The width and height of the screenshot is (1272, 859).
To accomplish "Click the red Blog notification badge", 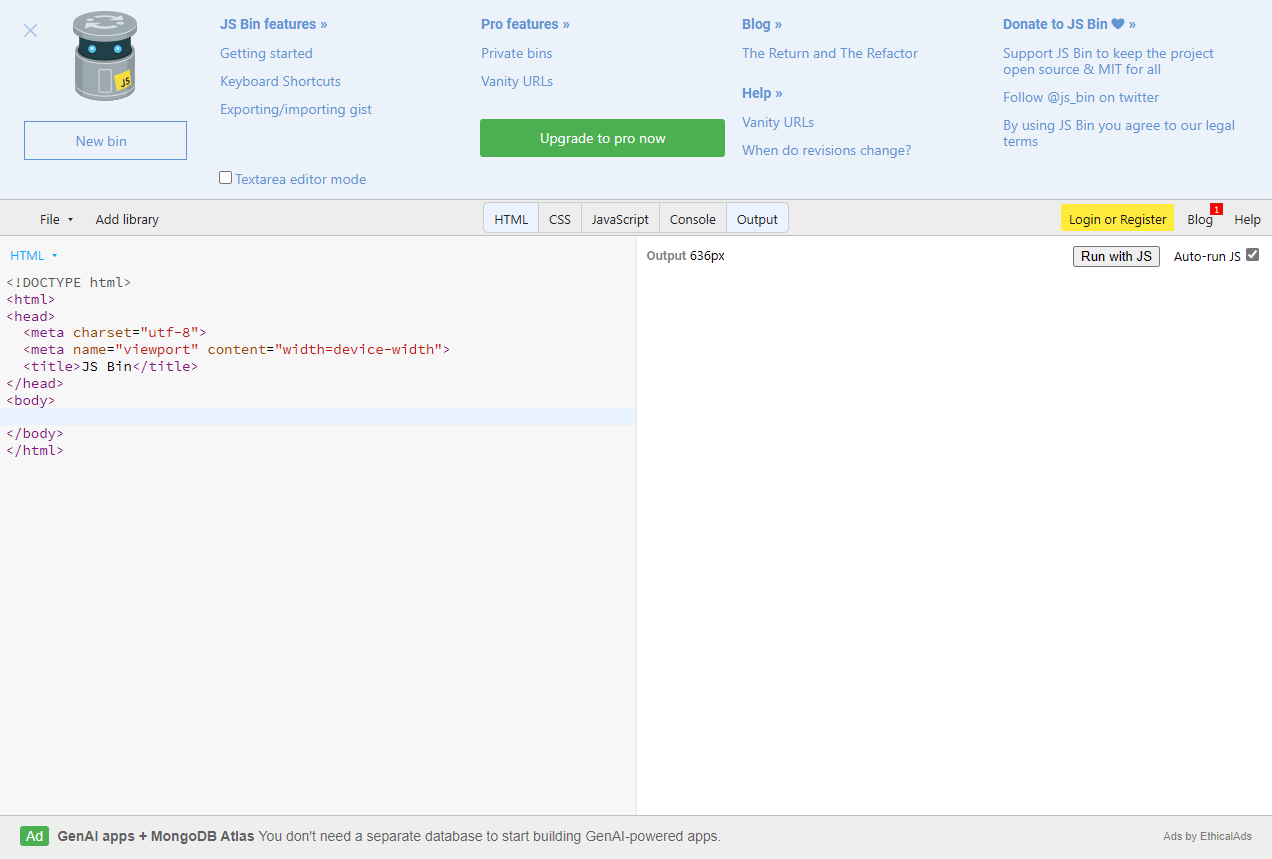I will click(x=1216, y=209).
